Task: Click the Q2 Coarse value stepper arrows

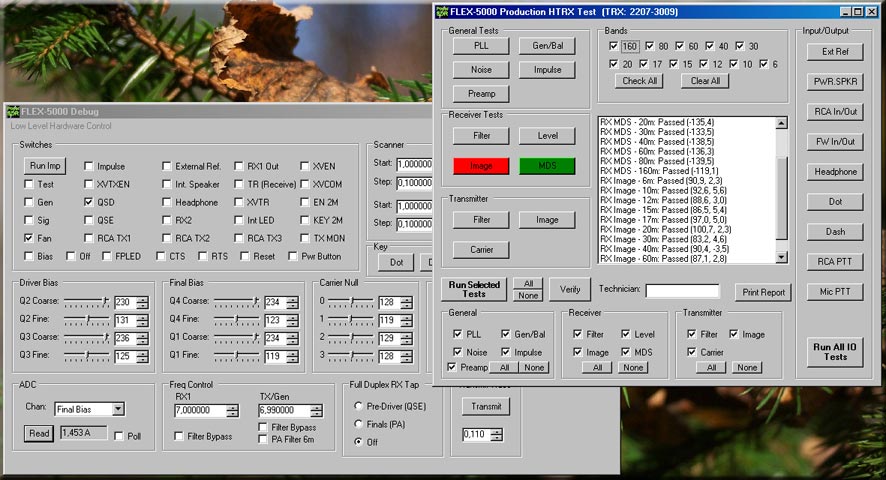Action: 142,302
